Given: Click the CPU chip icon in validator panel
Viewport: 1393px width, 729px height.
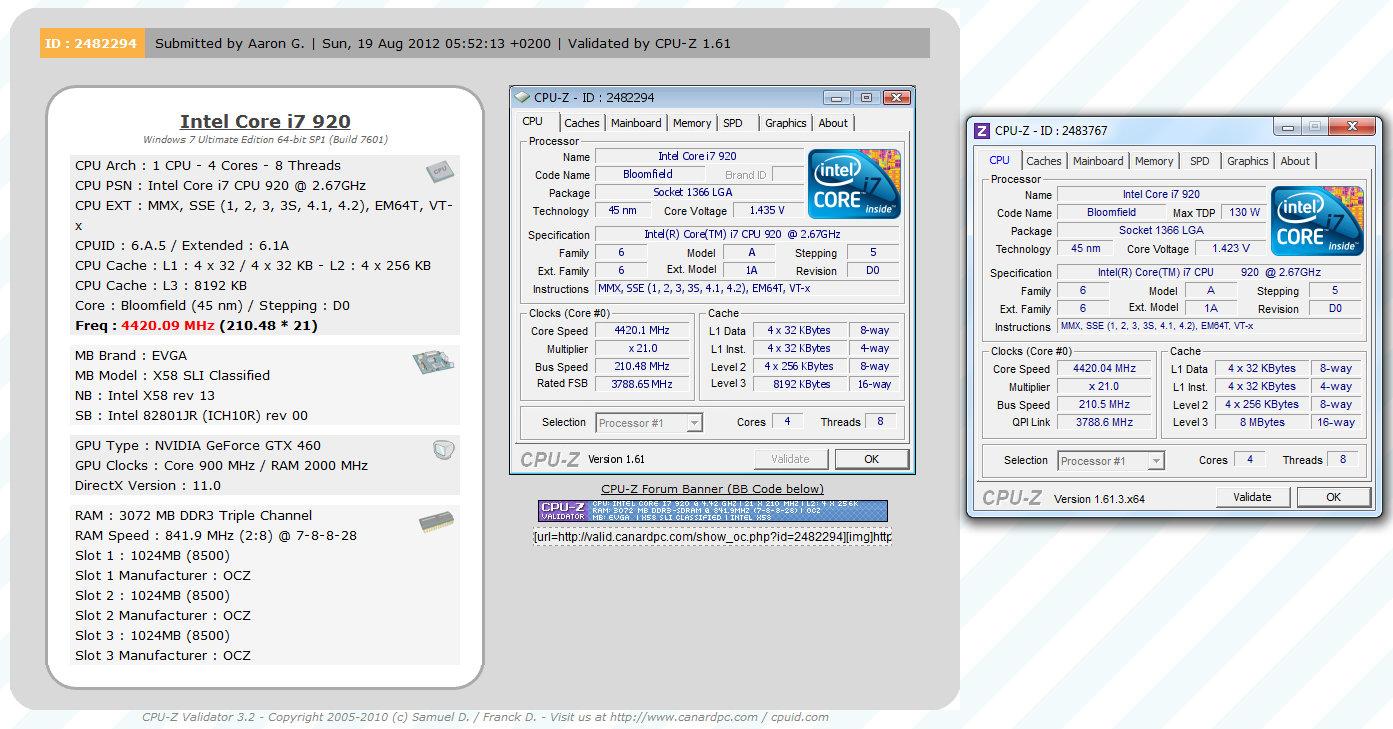Looking at the screenshot, I should coord(438,171).
